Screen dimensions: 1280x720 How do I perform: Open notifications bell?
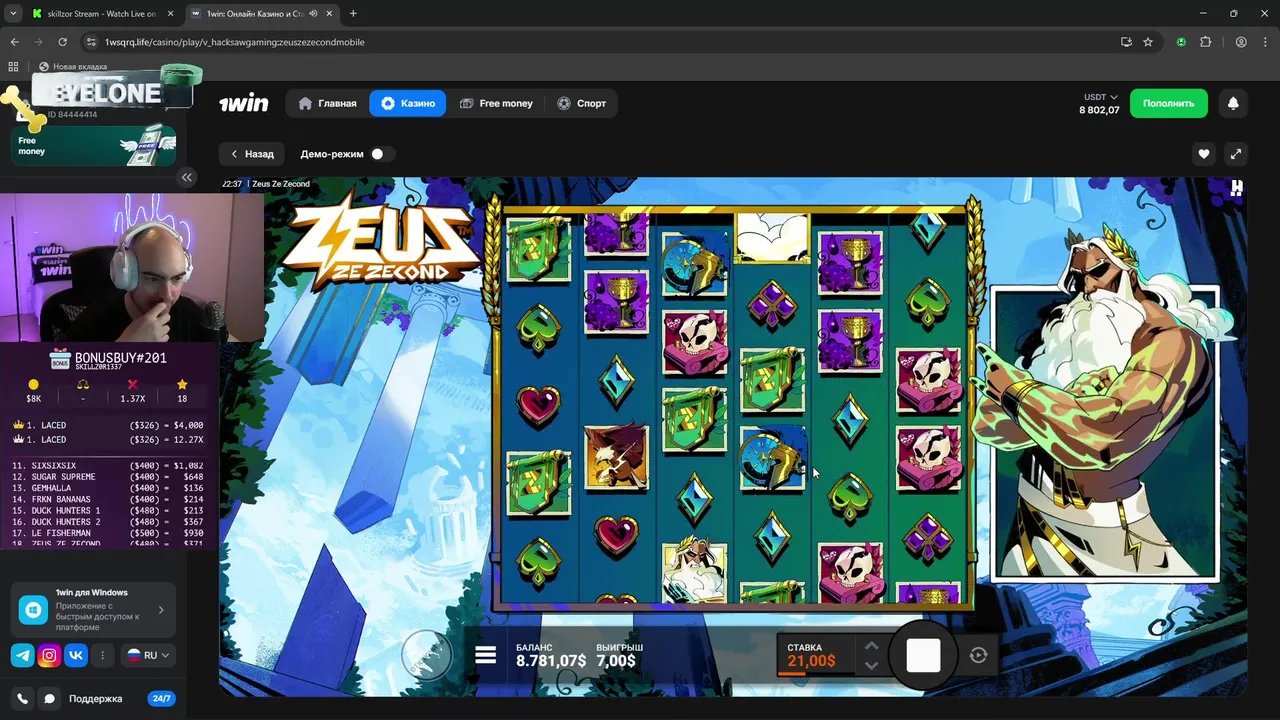pos(1233,103)
